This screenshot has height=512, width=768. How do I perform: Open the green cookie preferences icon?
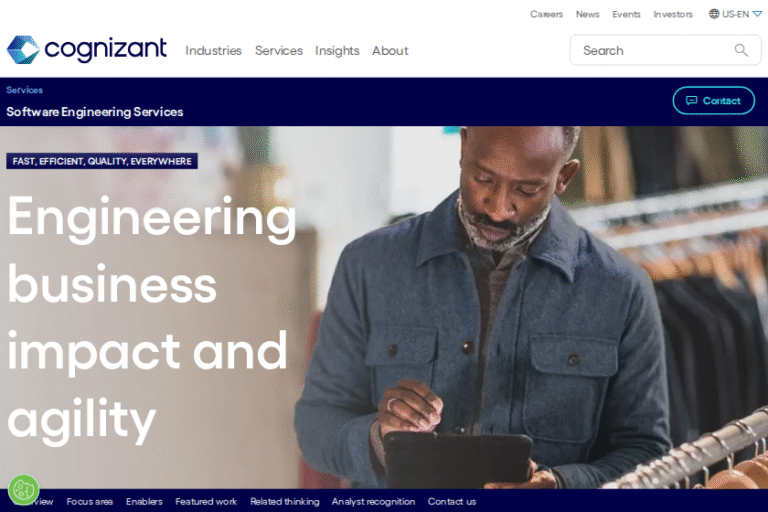(x=24, y=489)
